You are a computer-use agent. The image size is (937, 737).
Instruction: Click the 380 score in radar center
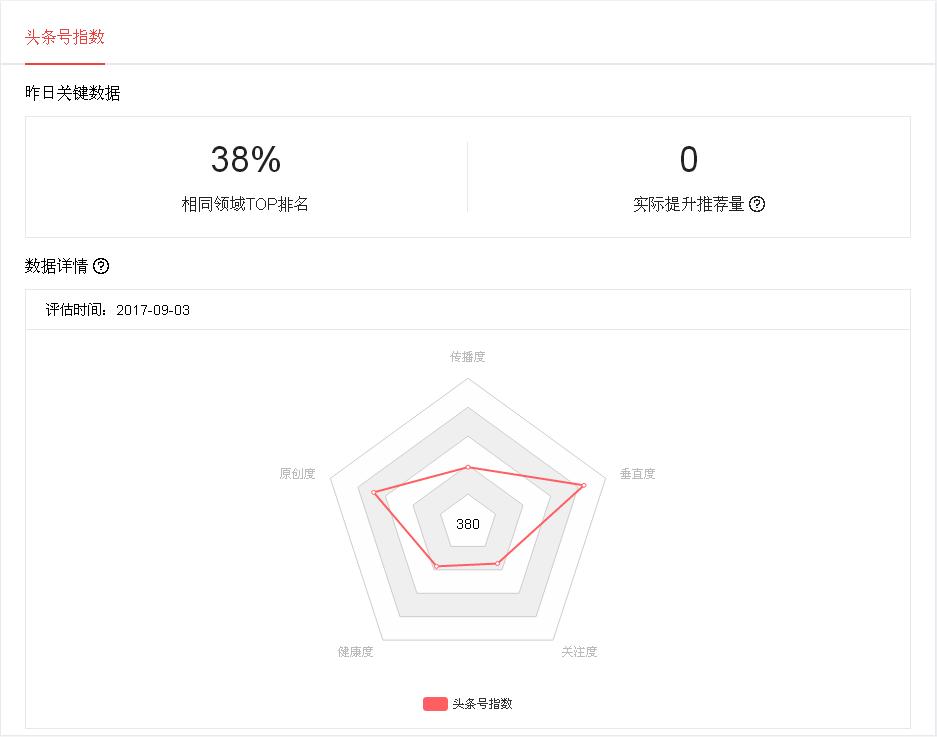pyautogui.click(x=467, y=524)
